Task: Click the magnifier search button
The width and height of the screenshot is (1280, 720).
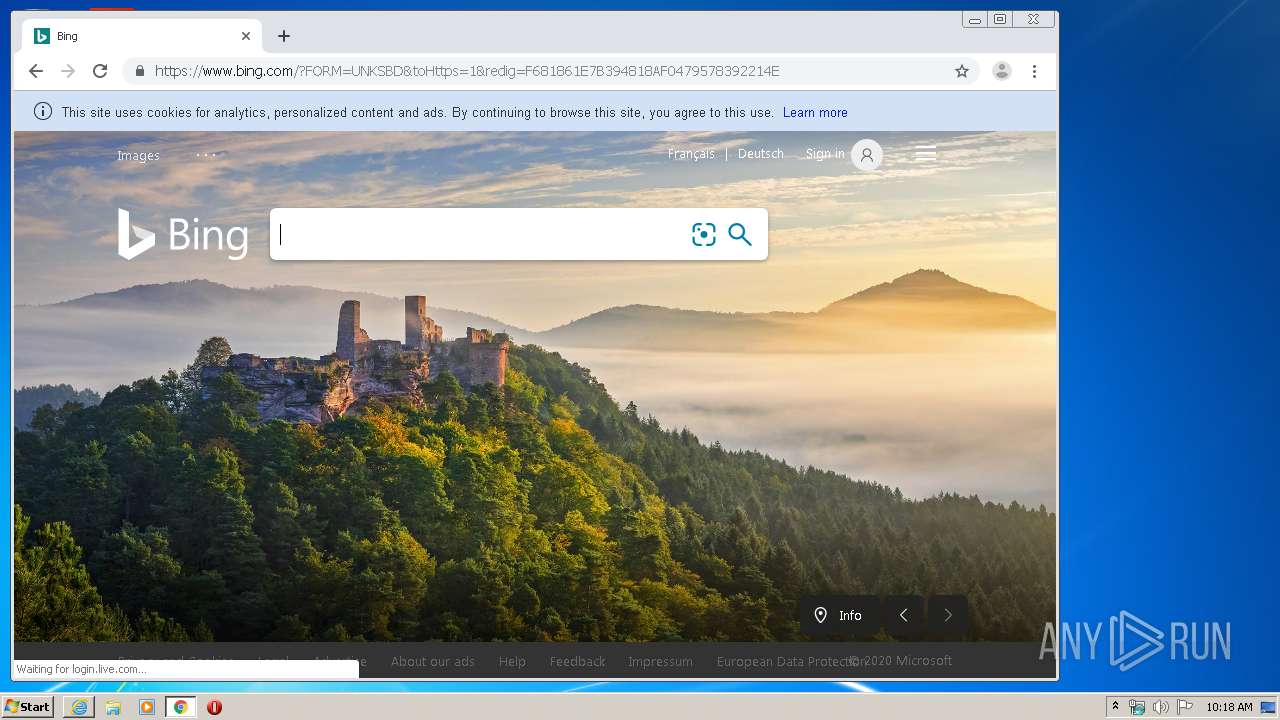Action: tap(740, 234)
